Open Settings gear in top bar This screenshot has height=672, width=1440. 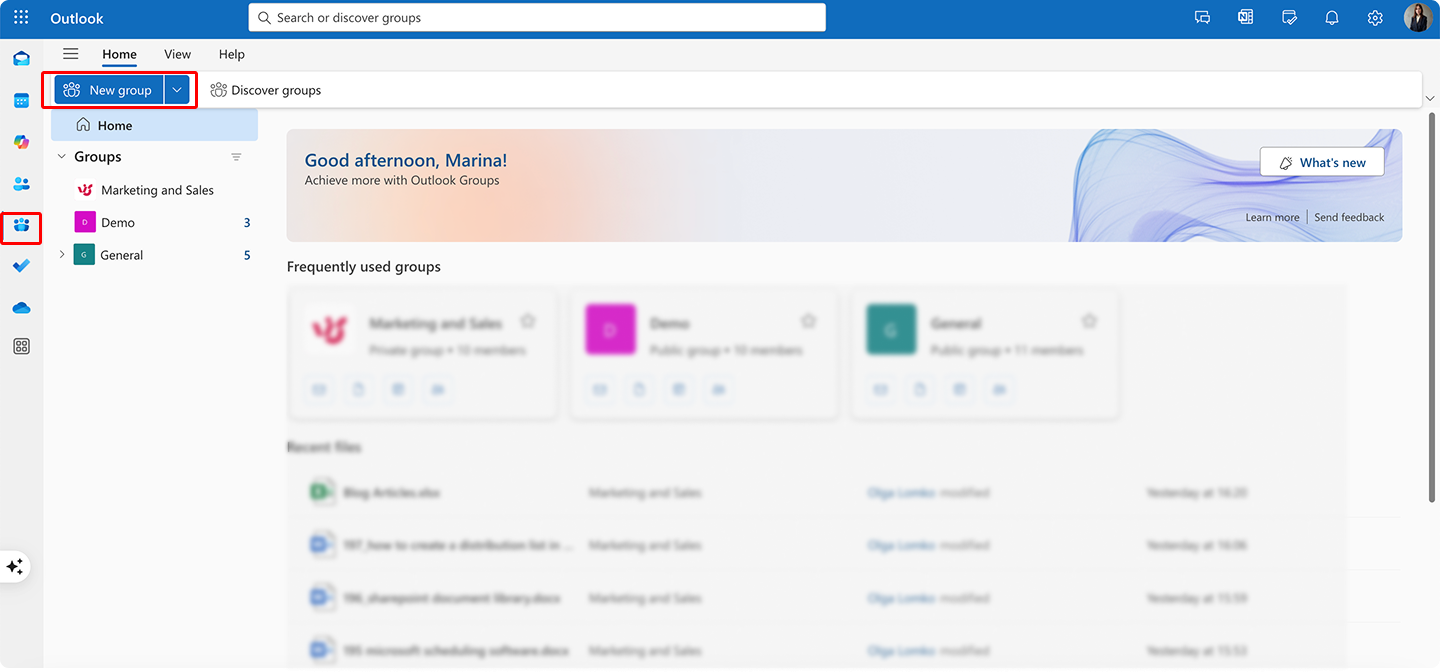click(x=1375, y=17)
